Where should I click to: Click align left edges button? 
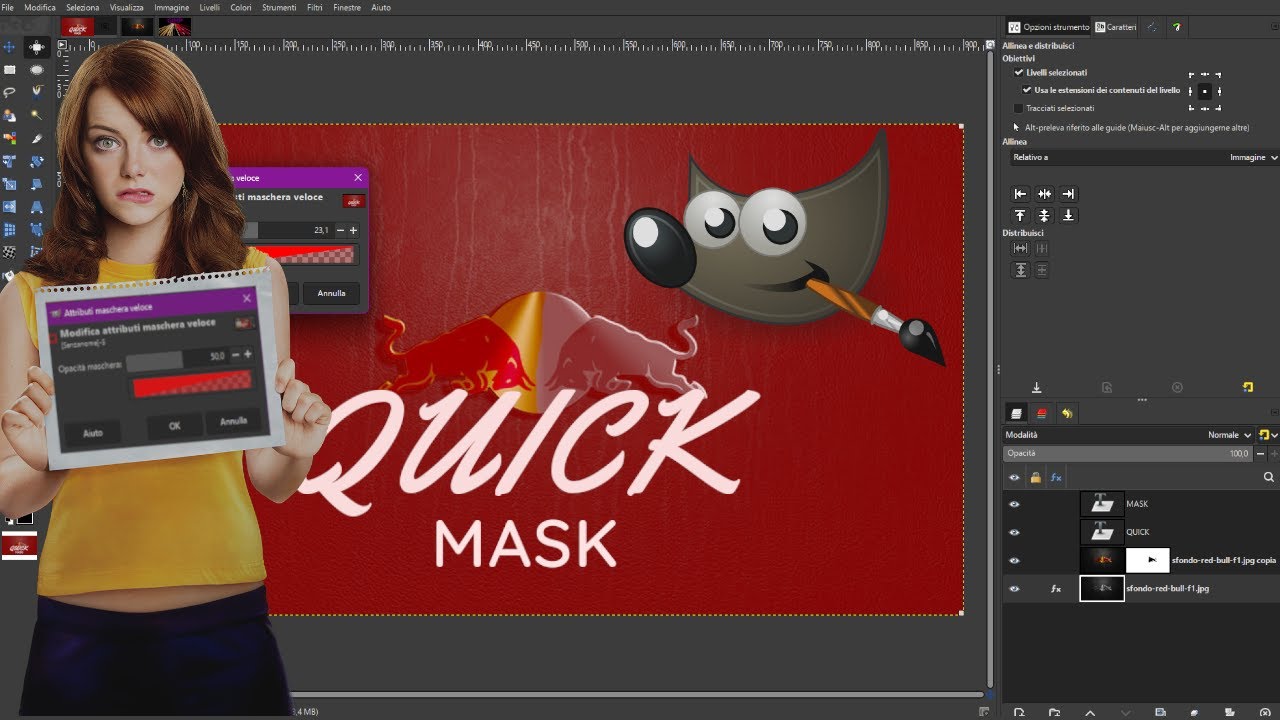click(1020, 194)
